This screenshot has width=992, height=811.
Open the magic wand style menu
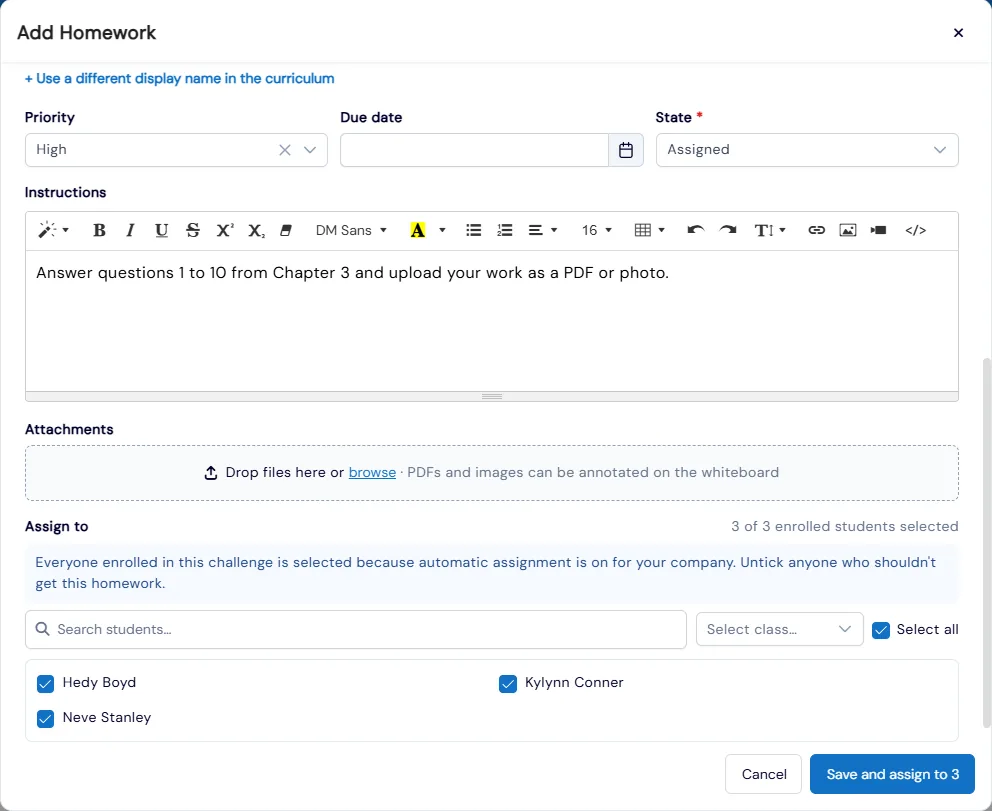[x=53, y=230]
